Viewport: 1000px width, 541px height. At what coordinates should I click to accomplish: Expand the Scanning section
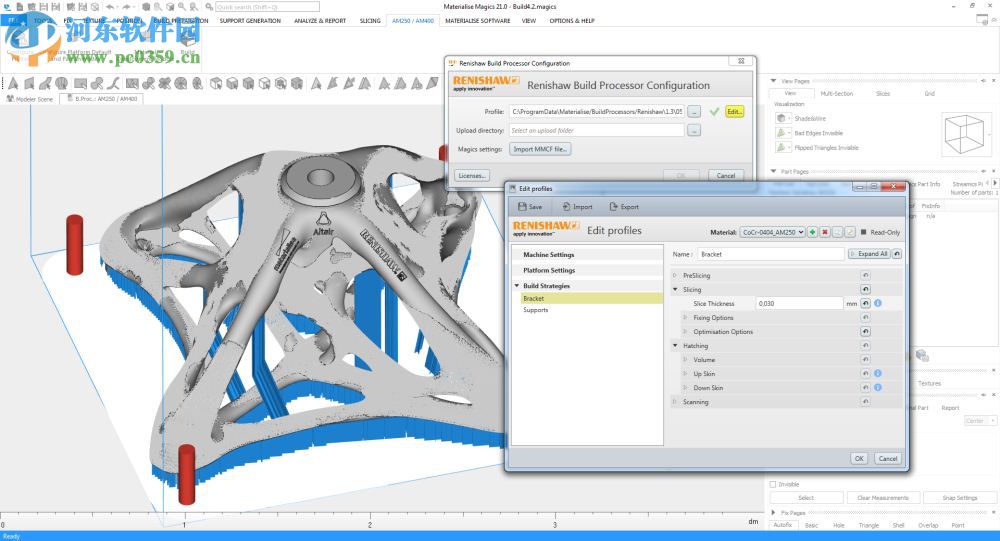(x=677, y=402)
